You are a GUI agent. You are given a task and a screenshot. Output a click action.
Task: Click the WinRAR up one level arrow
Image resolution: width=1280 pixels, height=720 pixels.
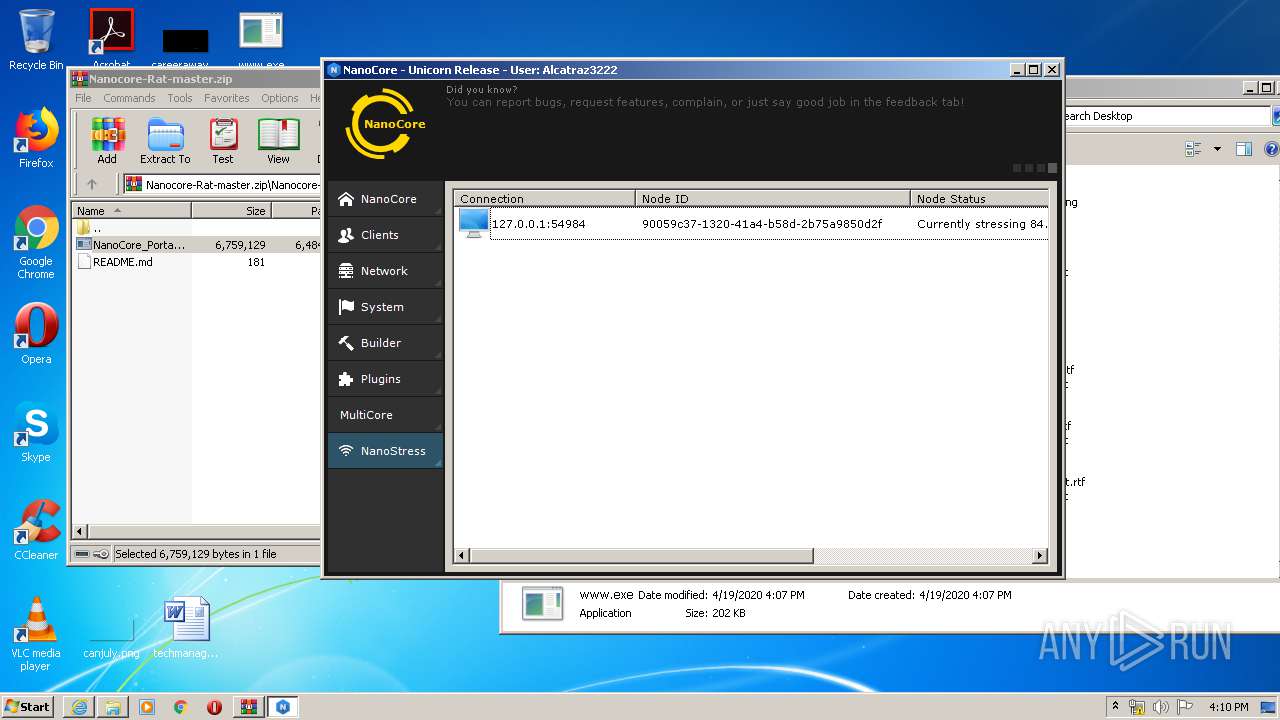92,184
